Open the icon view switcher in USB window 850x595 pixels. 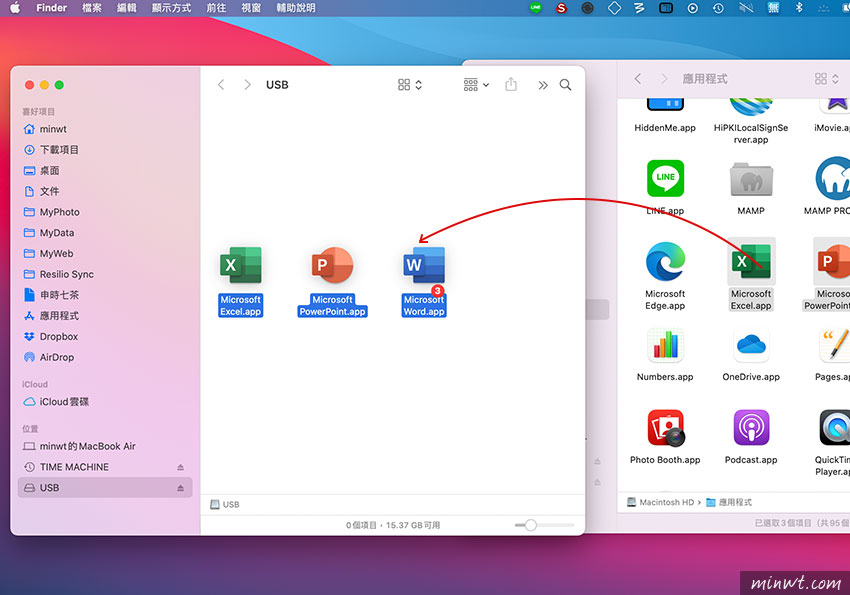point(410,85)
